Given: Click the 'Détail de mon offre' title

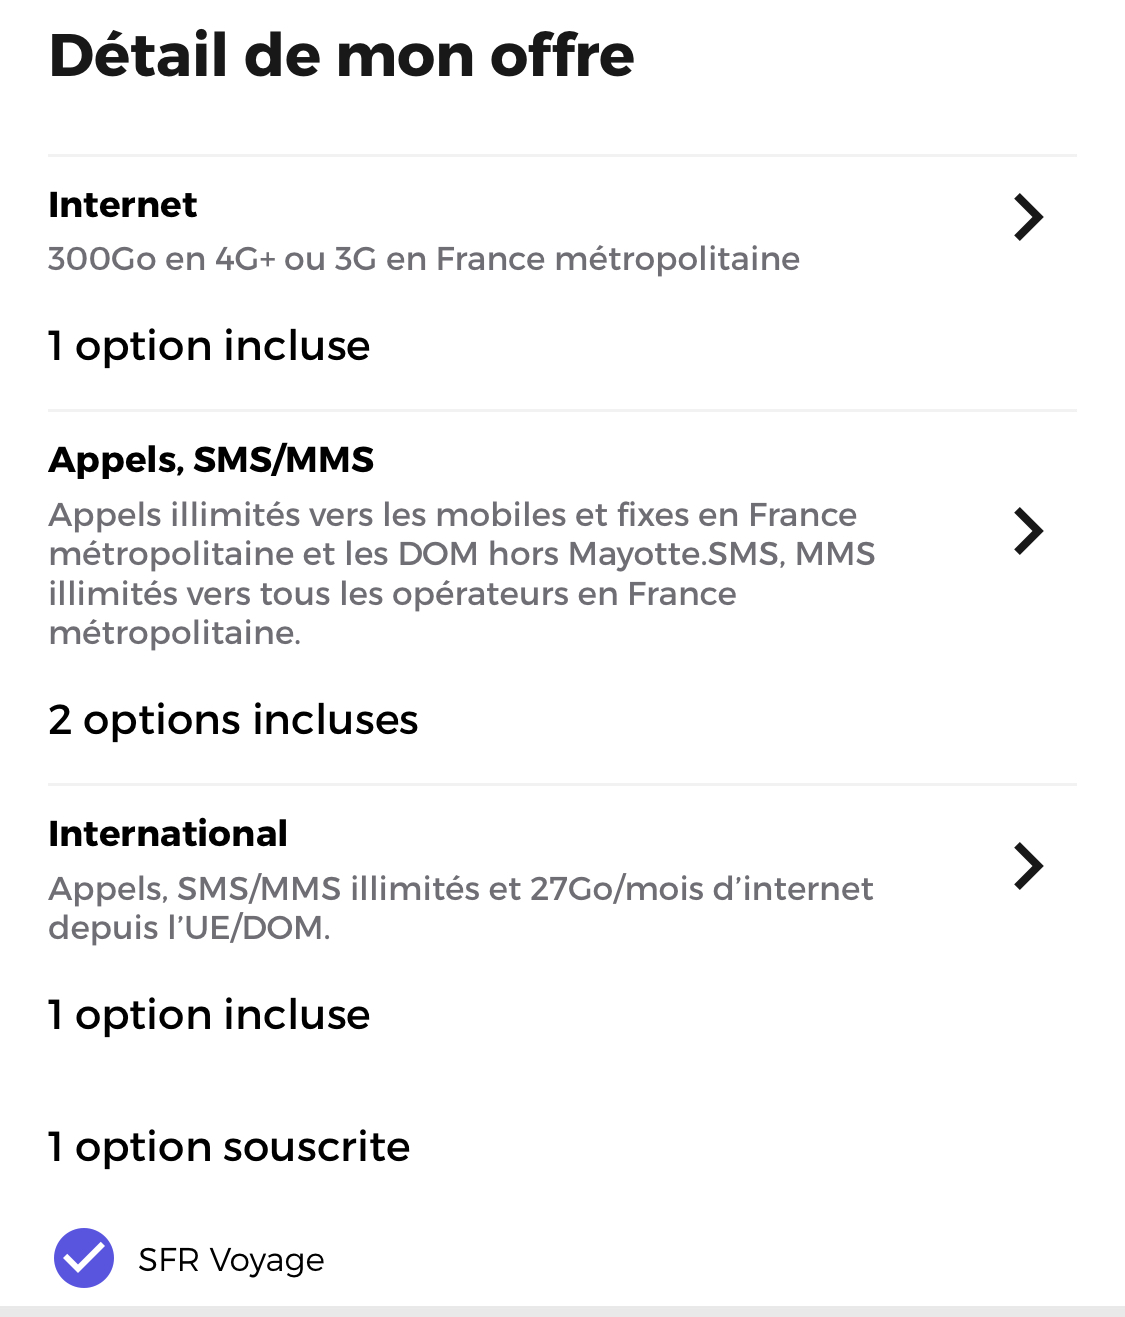Looking at the screenshot, I should coord(341,55).
